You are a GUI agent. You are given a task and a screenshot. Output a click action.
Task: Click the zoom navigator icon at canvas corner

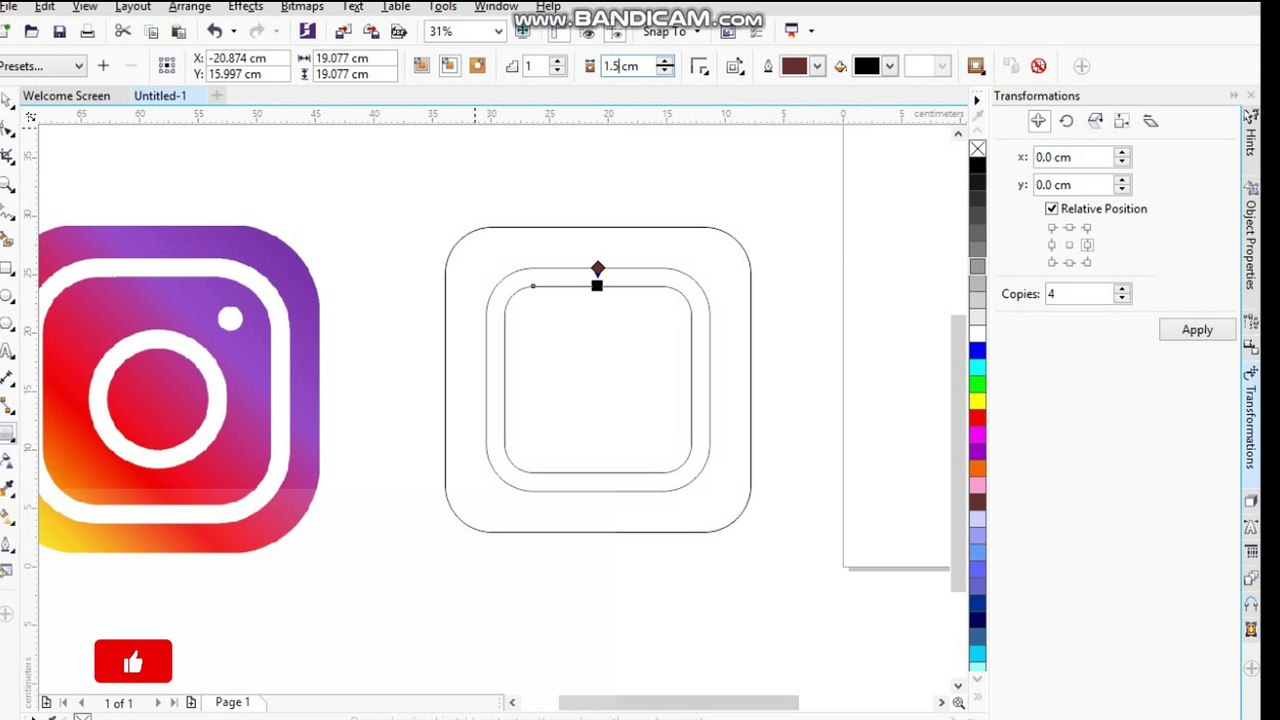point(959,703)
